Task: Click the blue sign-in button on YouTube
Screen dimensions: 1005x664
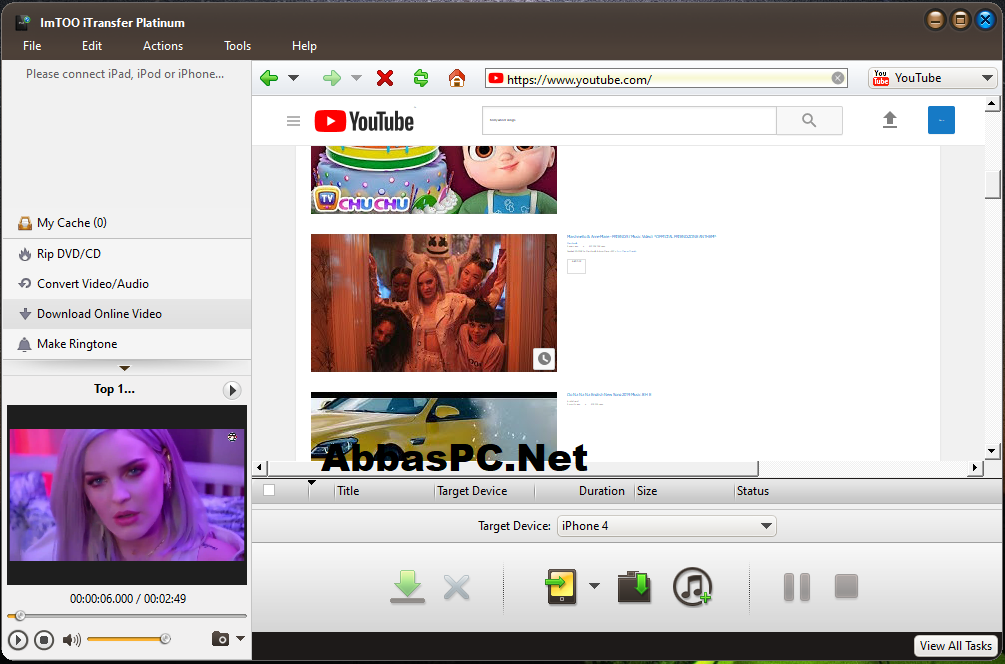Action: pyautogui.click(x=942, y=120)
